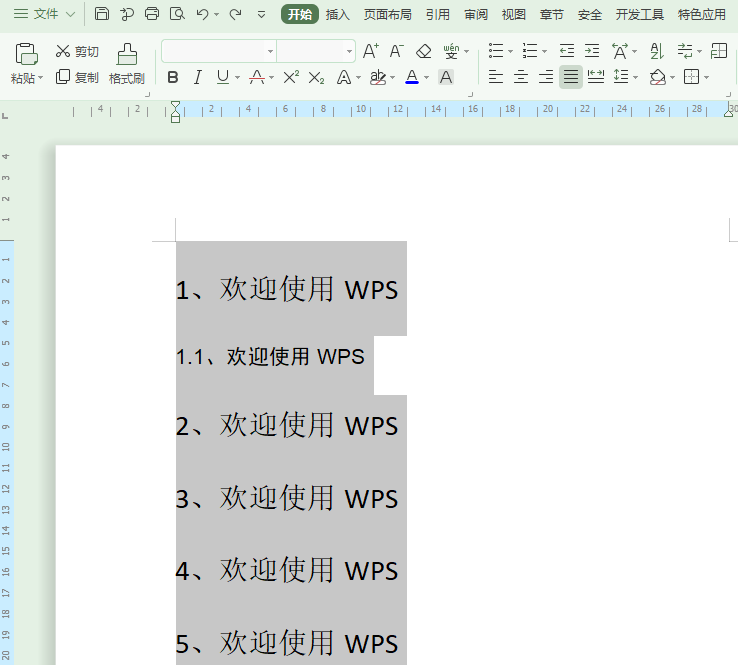The height and width of the screenshot is (665, 738).
Task: Click the first-line indent marker on ruler
Action: coord(175,106)
